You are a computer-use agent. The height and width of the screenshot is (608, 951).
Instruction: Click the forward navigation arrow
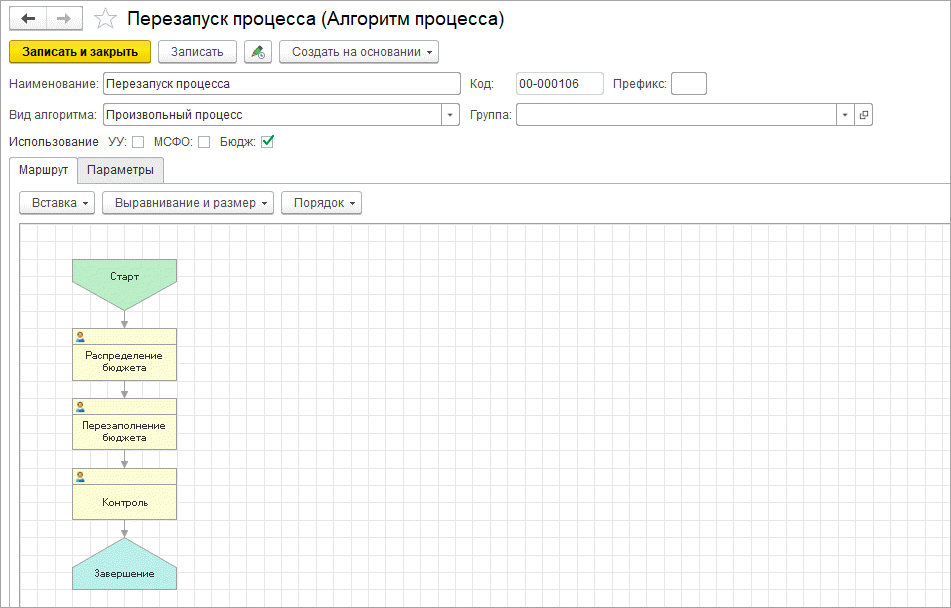[63, 19]
